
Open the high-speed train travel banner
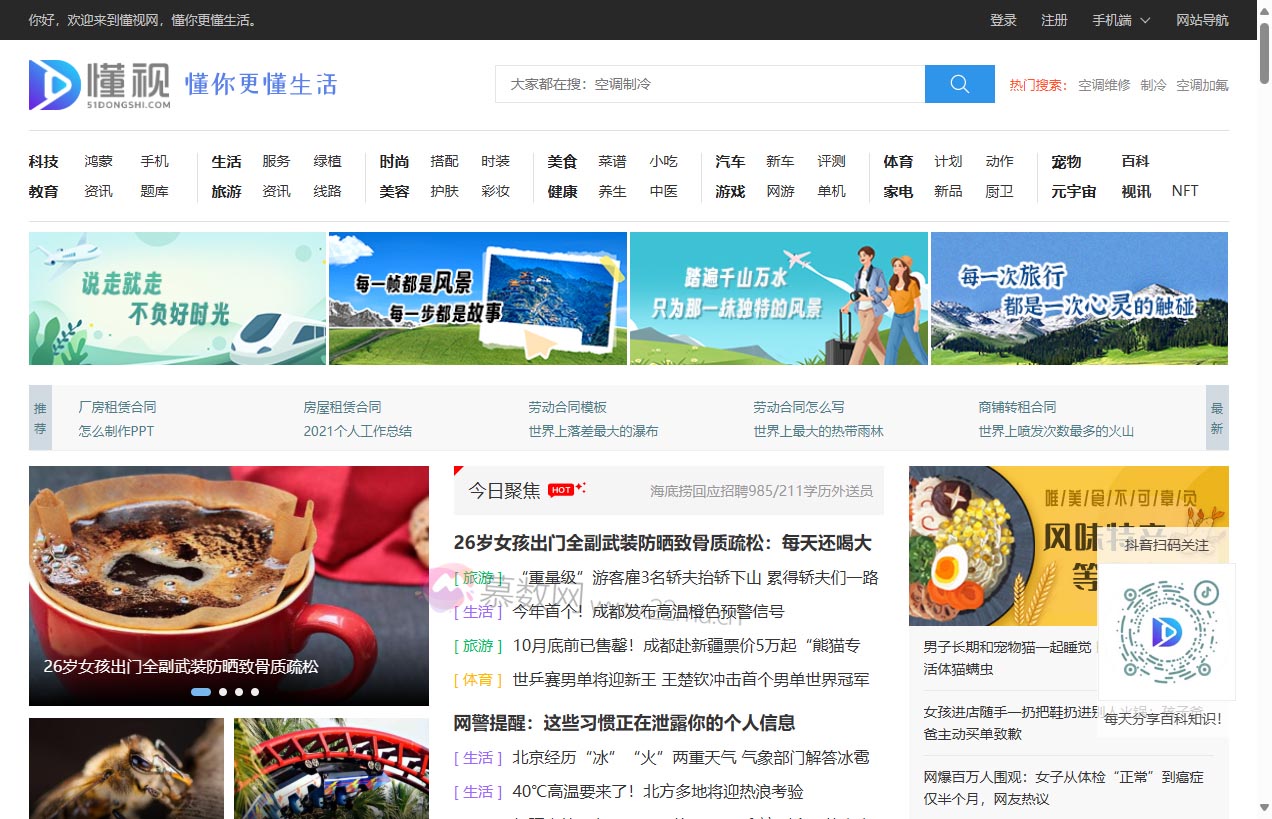tap(177, 299)
